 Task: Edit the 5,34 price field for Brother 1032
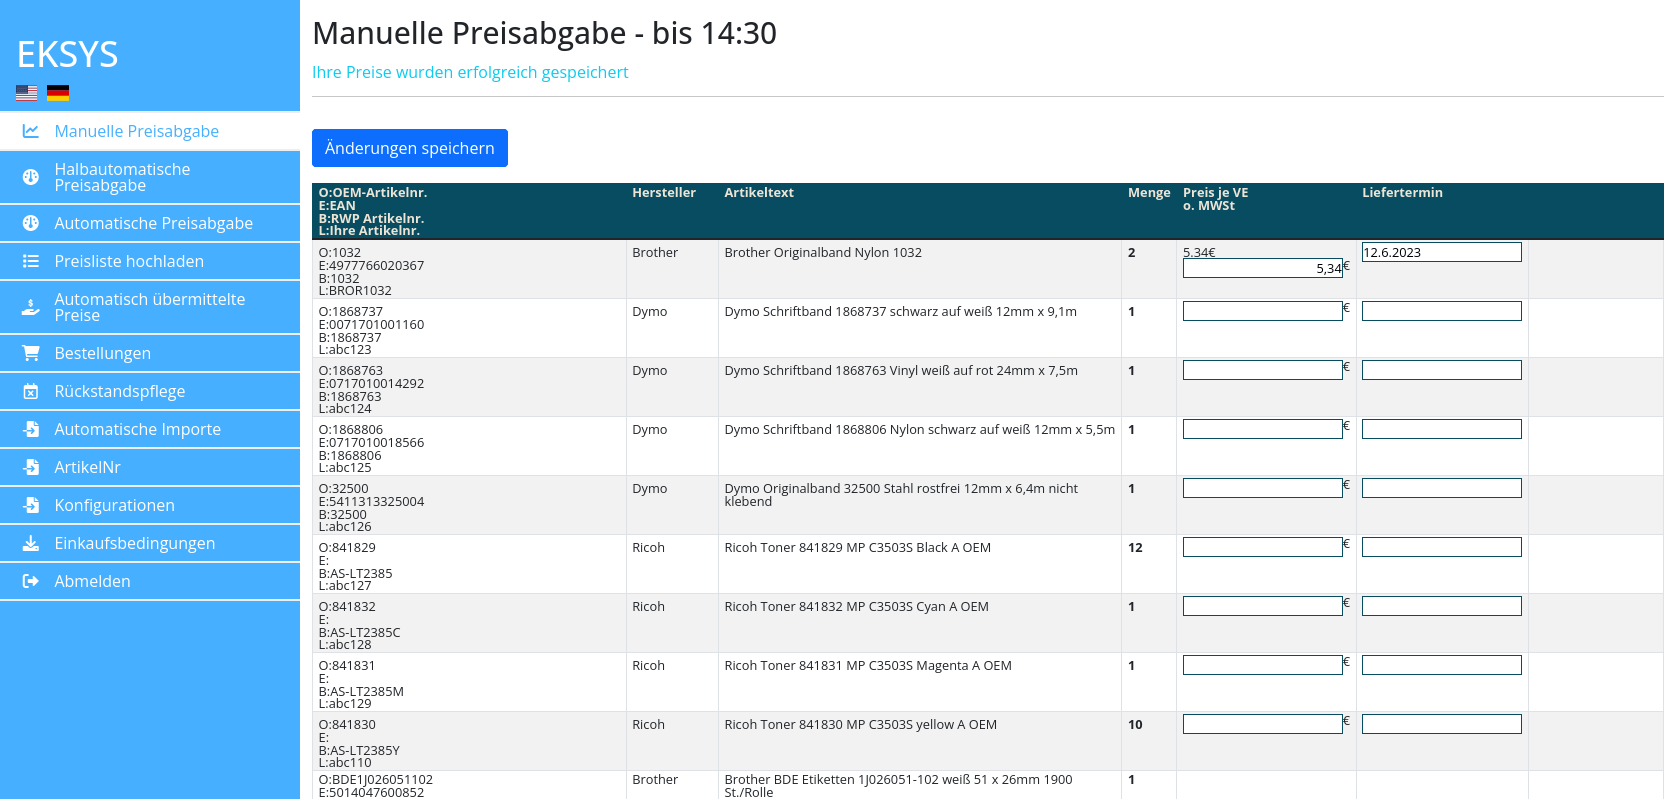point(1262,269)
